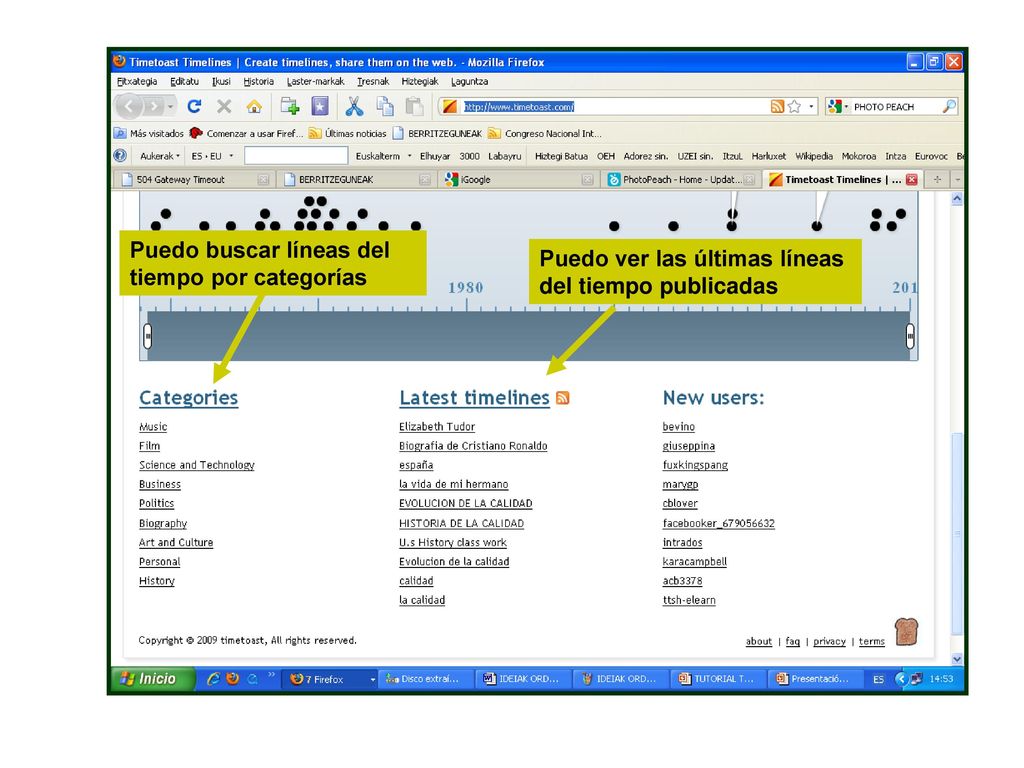Click the Stop loading X icon
Screen dimensions: 1024x768
tap(224, 106)
